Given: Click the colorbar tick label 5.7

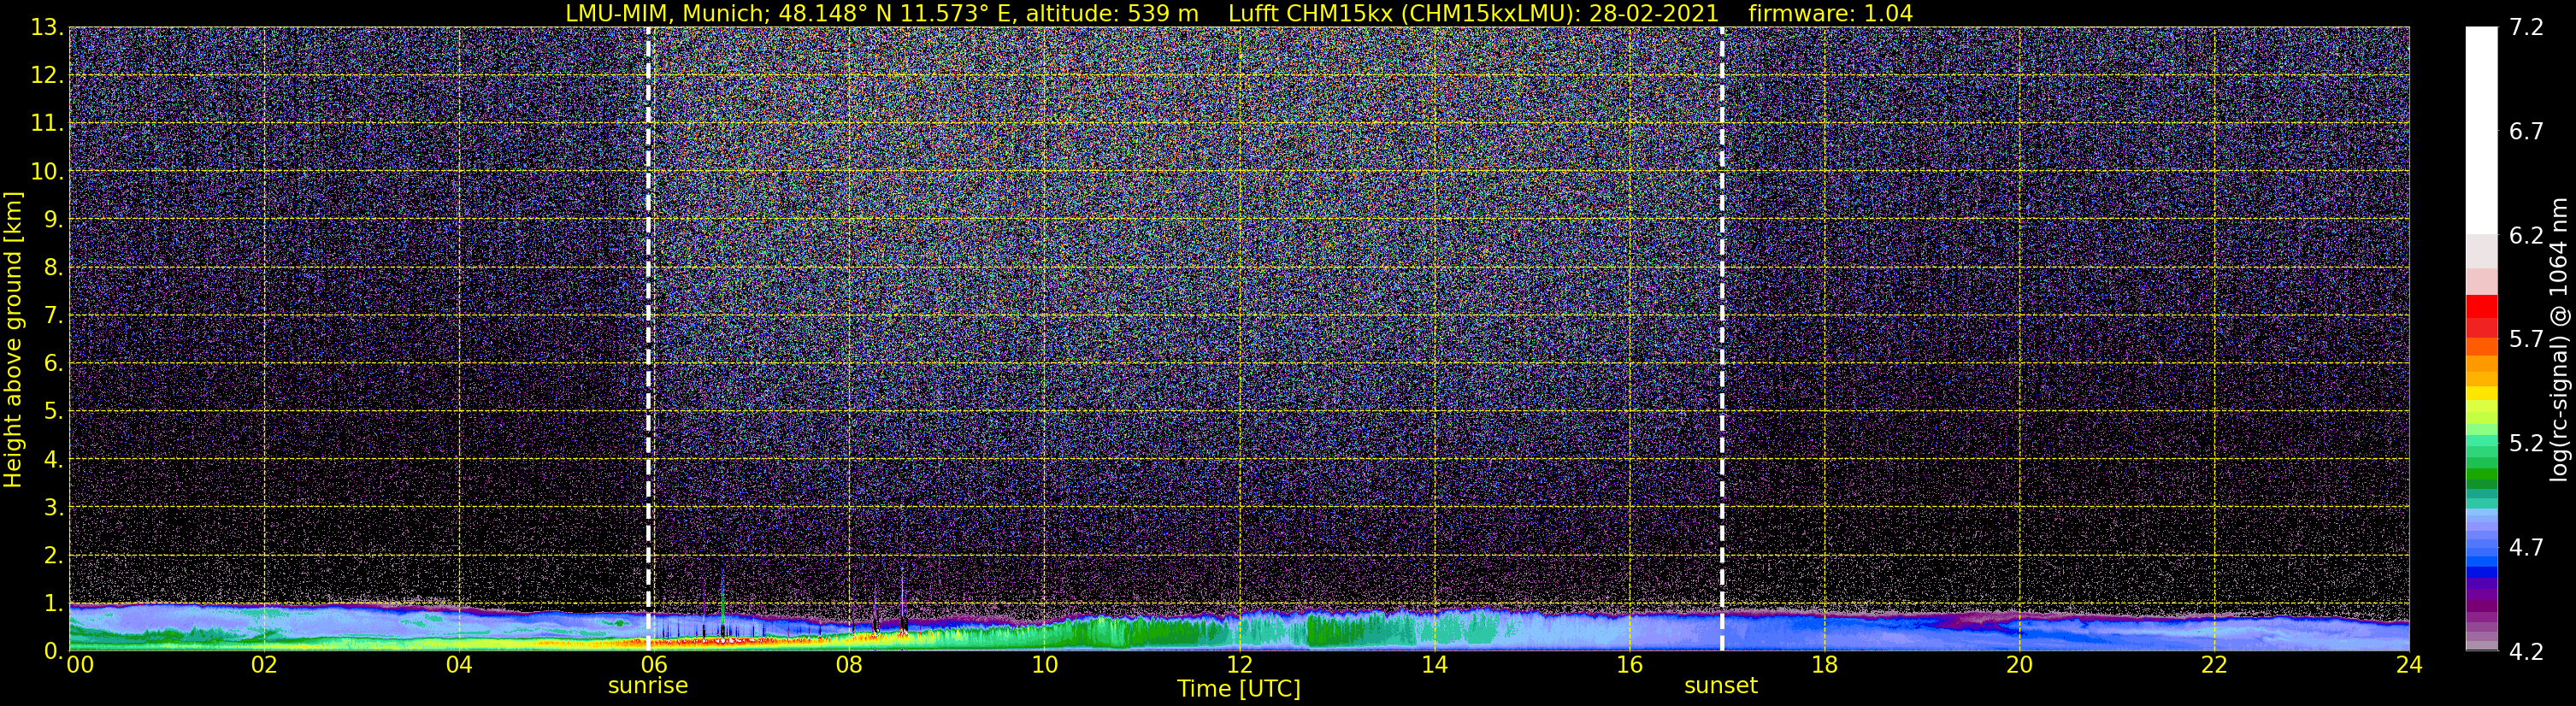Looking at the screenshot, I should point(2526,340).
